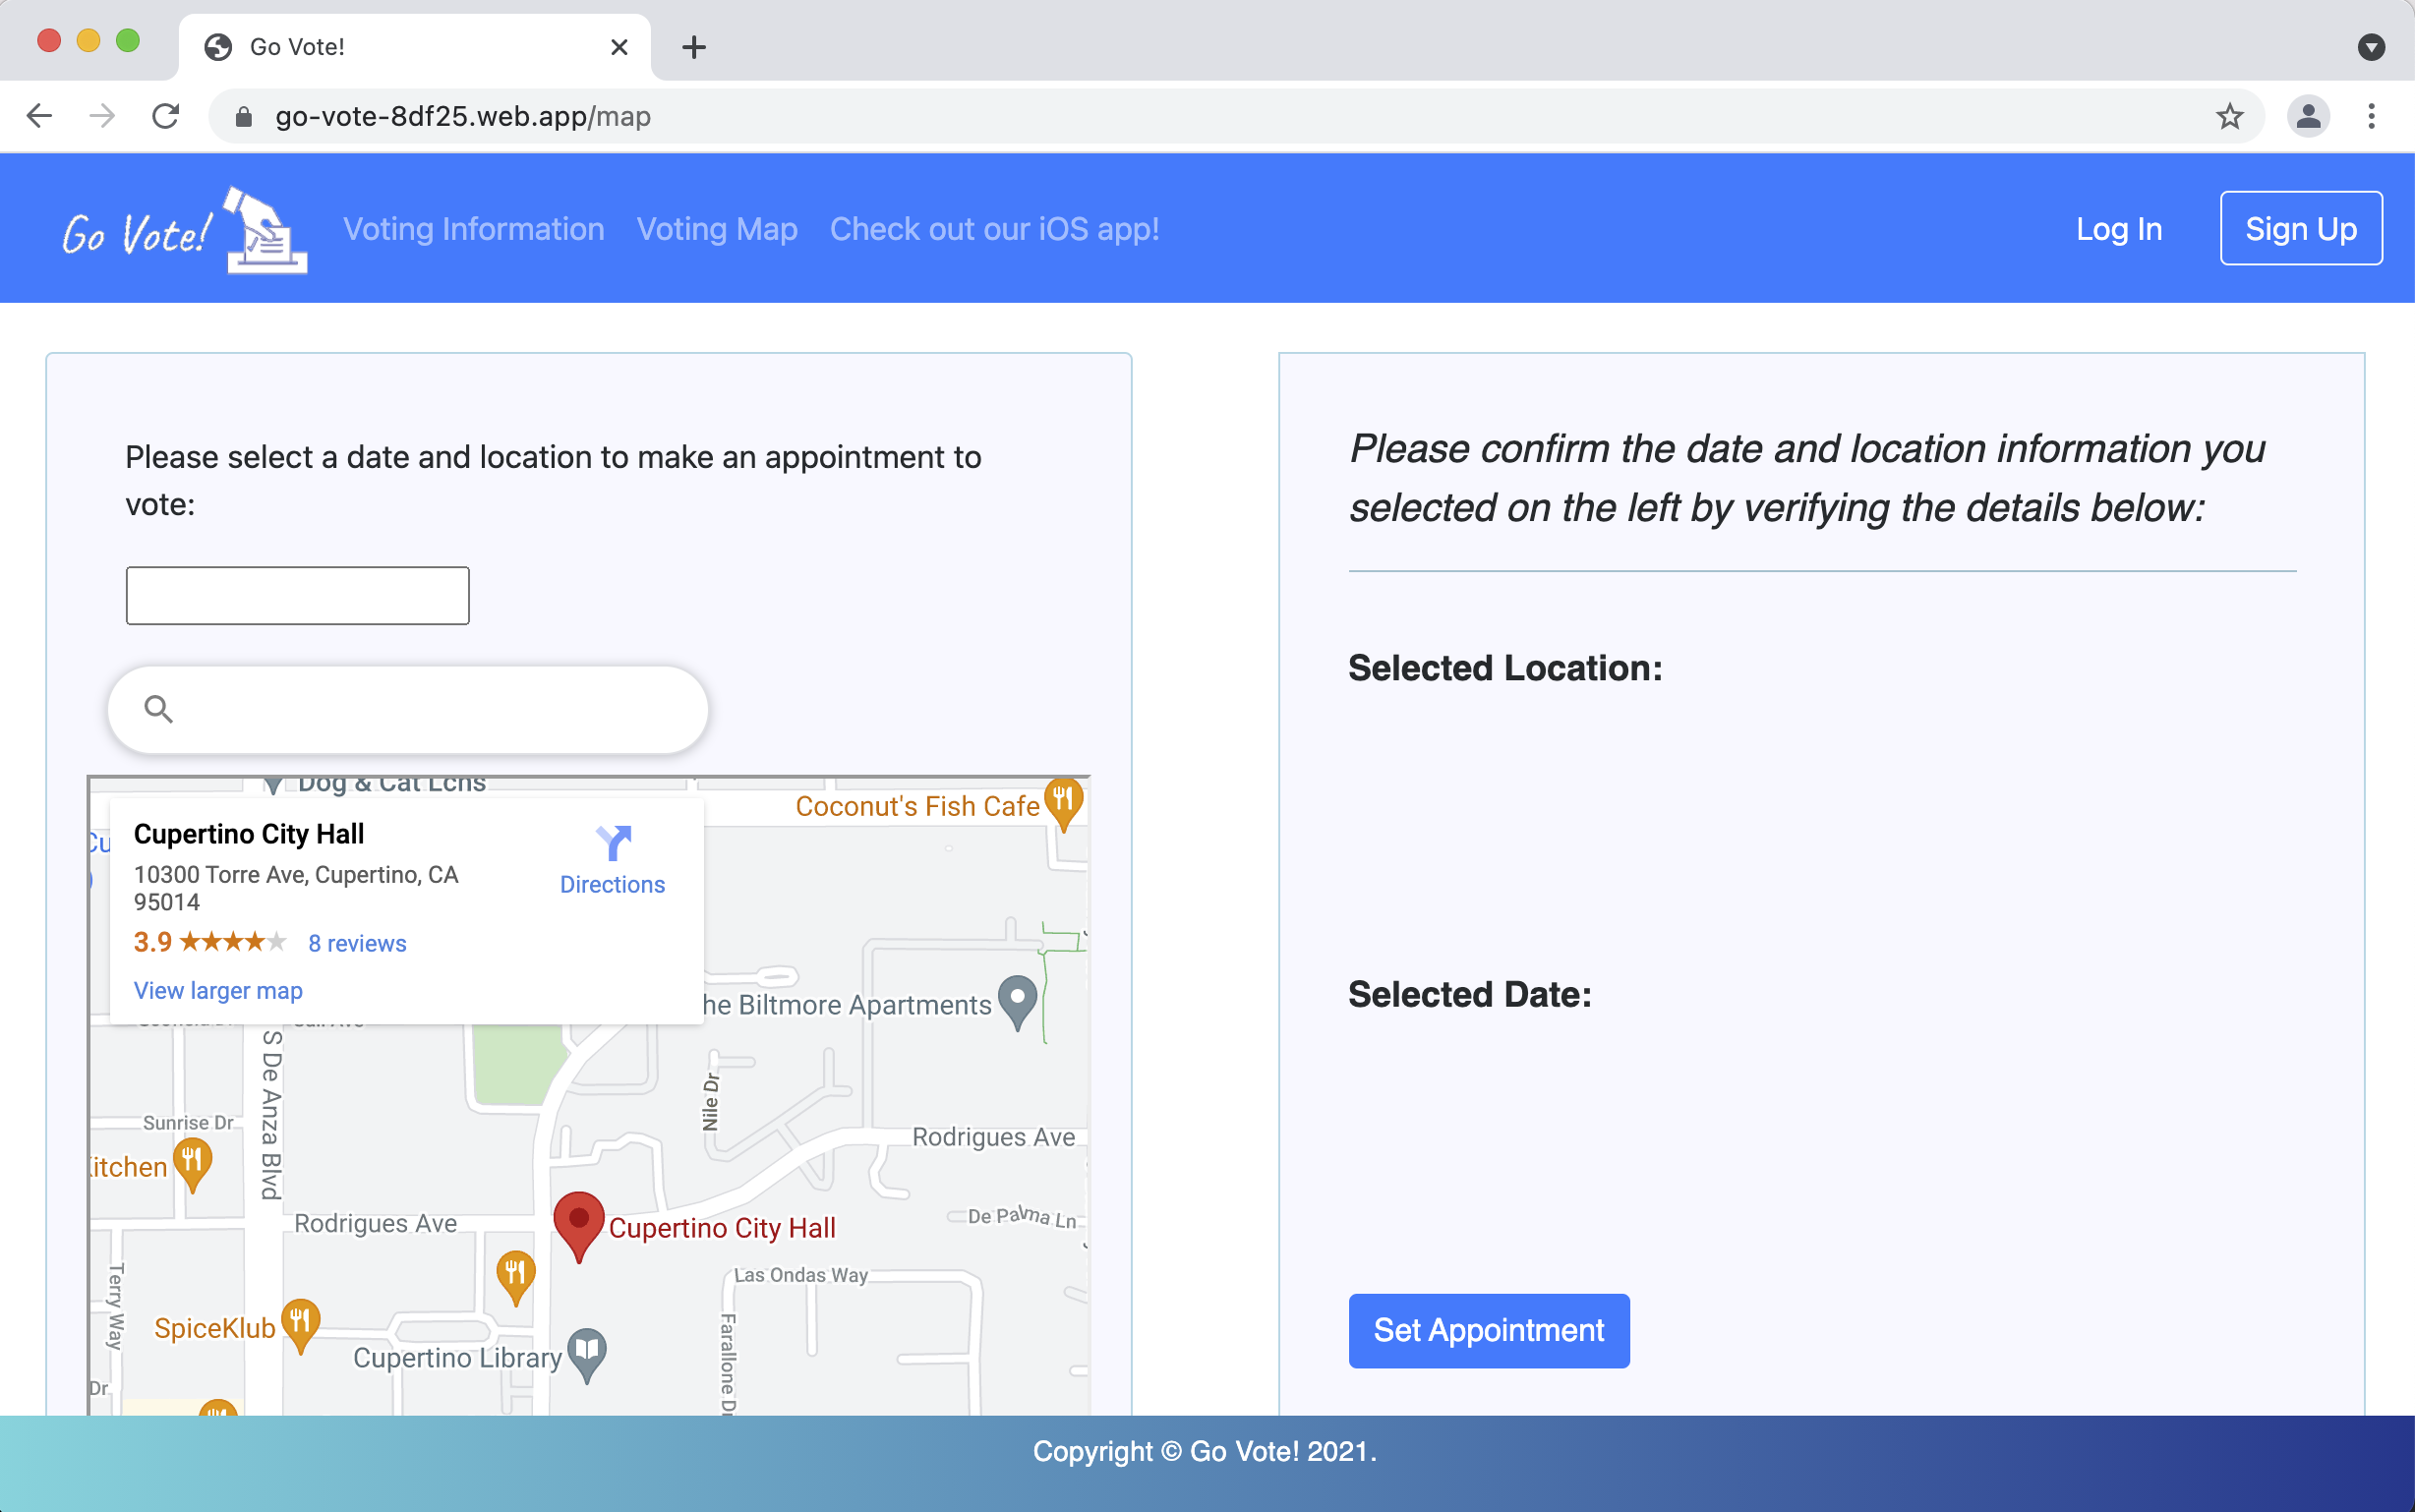Viewport: 2415px width, 1512px height.
Task: Open the browser profile avatar
Action: pyautogui.click(x=2308, y=117)
